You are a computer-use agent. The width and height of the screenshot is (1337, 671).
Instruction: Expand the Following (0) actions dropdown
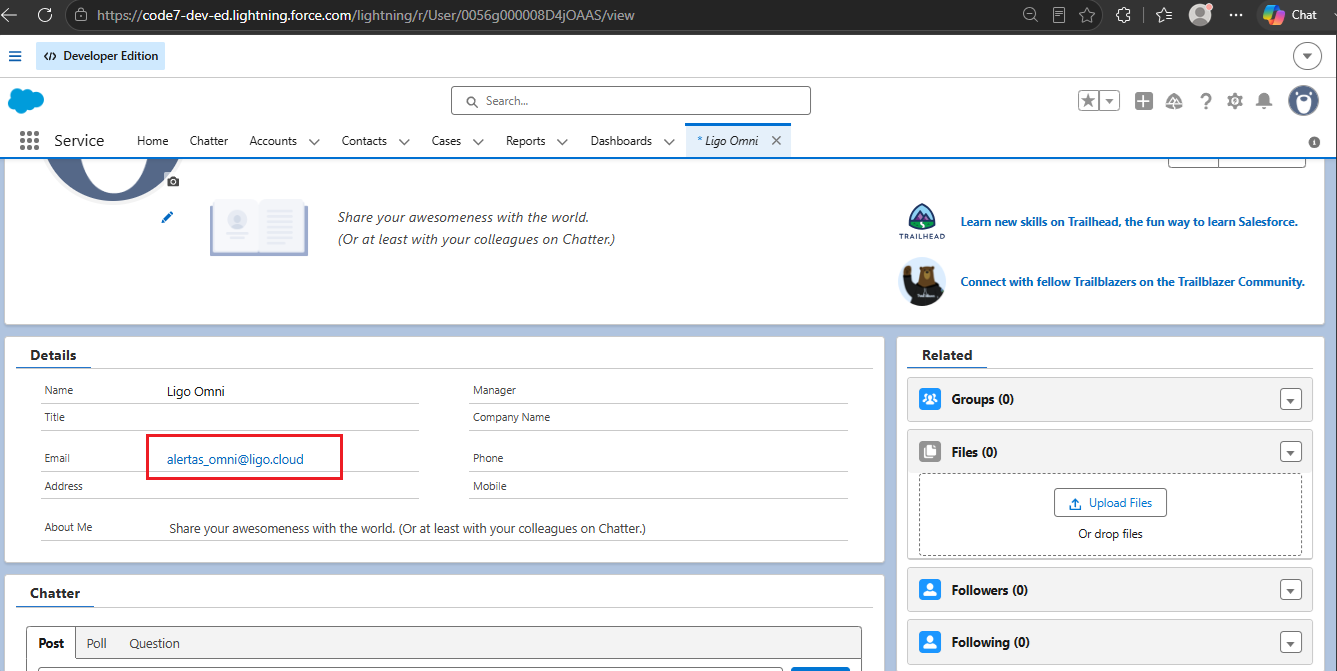point(1291,643)
